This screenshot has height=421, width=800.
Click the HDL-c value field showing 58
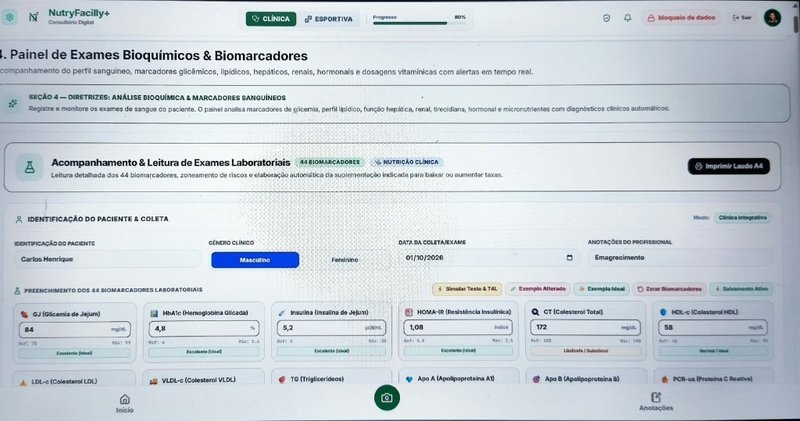click(713, 327)
